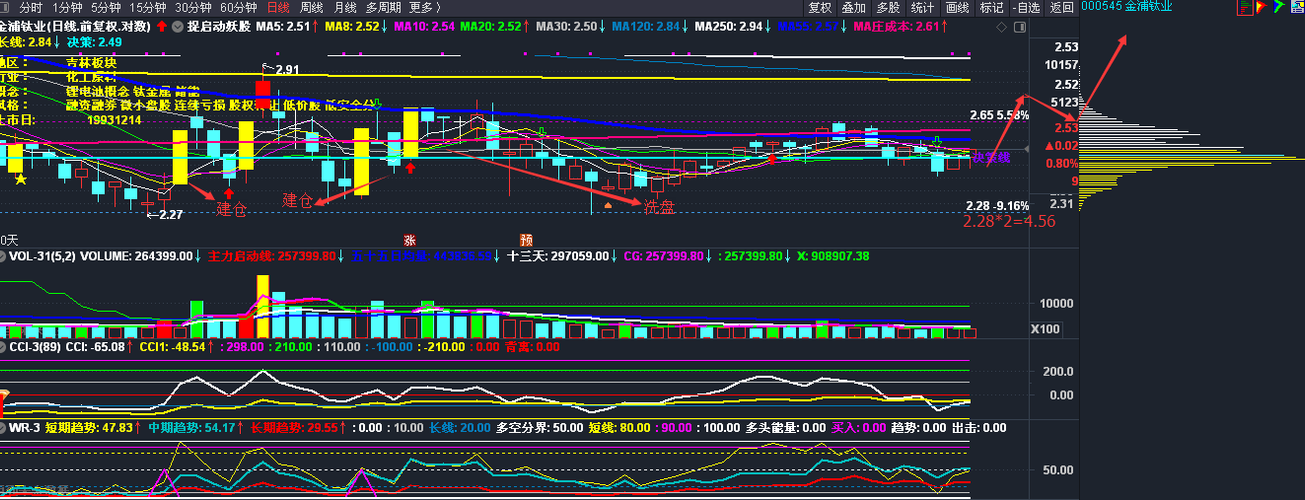
Task: Click the red flag icon at top right
Action: (1261, 7)
